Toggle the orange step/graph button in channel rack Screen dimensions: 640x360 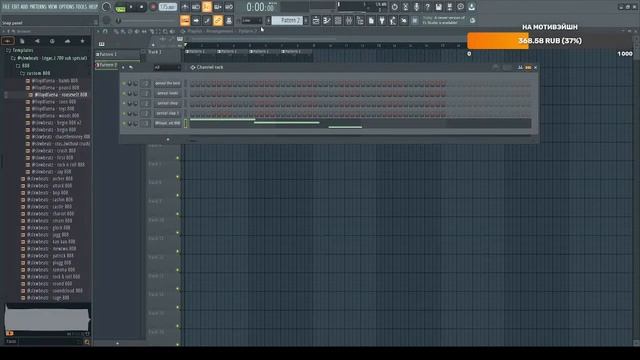528,67
